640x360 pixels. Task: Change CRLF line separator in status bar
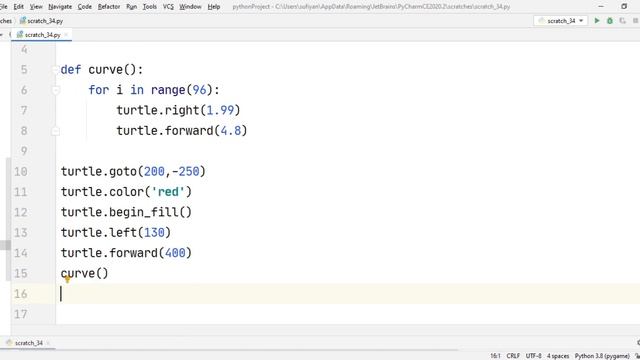[x=513, y=356]
